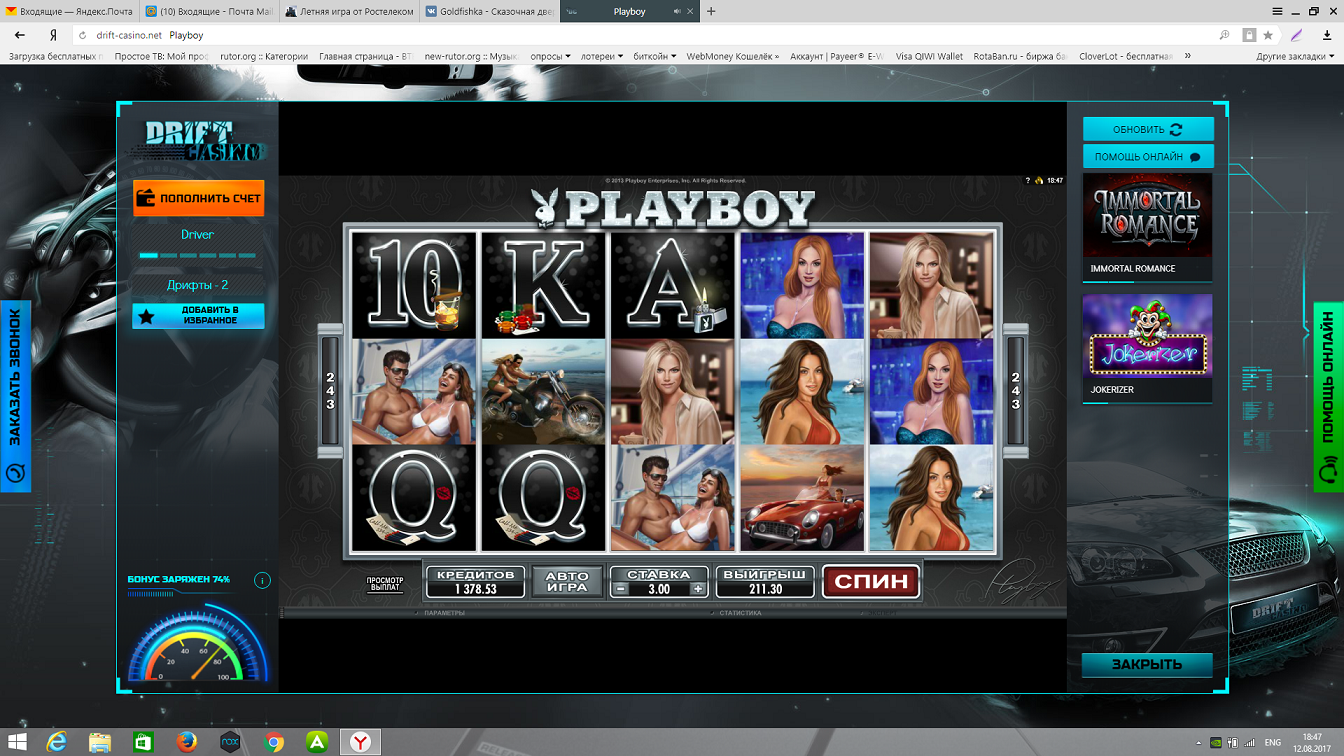Click the ВЫИГРЫШ win display
Viewport: 1344px width, 756px height.
click(765, 582)
